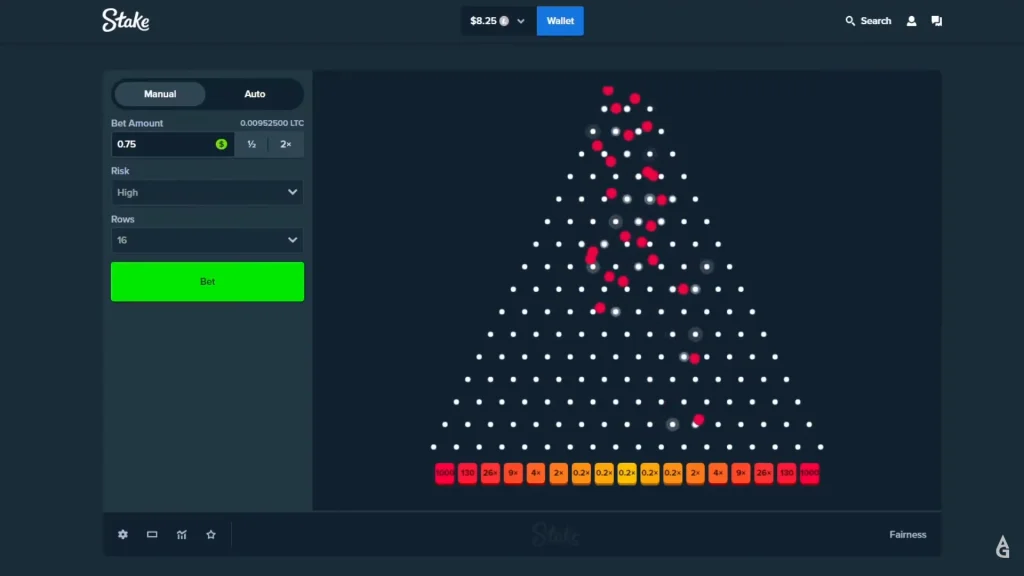
Task: Click the Search label in header
Action: tap(876, 21)
